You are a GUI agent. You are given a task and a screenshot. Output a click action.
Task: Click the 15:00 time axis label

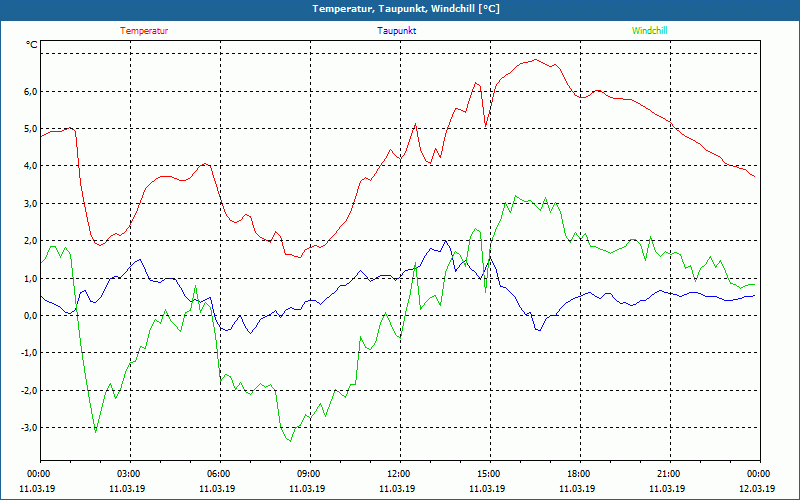(x=490, y=474)
